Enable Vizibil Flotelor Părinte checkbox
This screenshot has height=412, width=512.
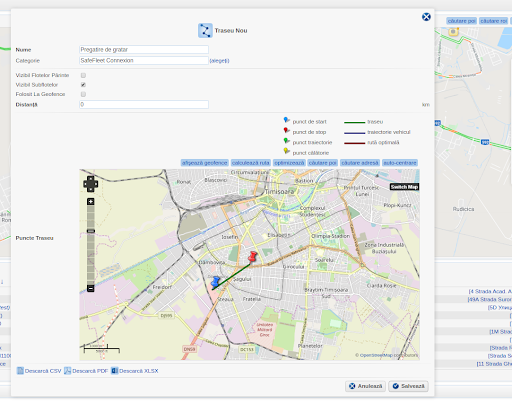(x=83, y=75)
